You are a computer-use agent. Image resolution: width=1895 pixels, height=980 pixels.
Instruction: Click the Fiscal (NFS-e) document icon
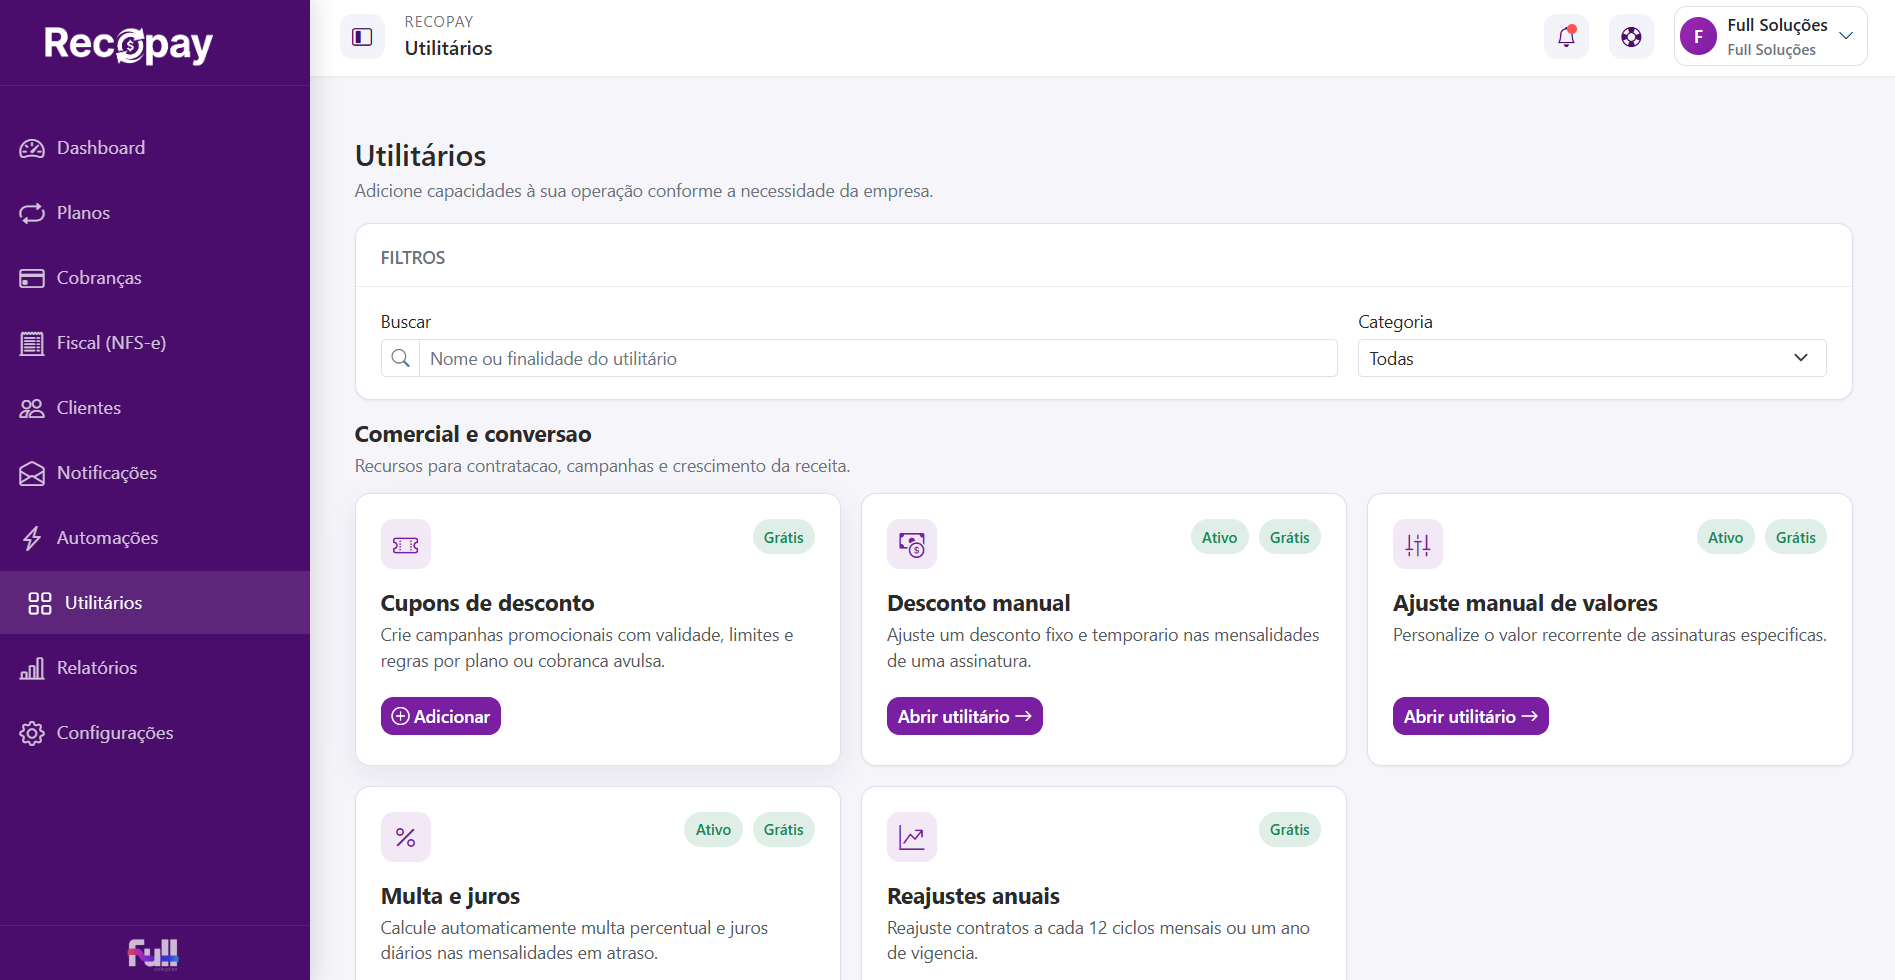32,343
